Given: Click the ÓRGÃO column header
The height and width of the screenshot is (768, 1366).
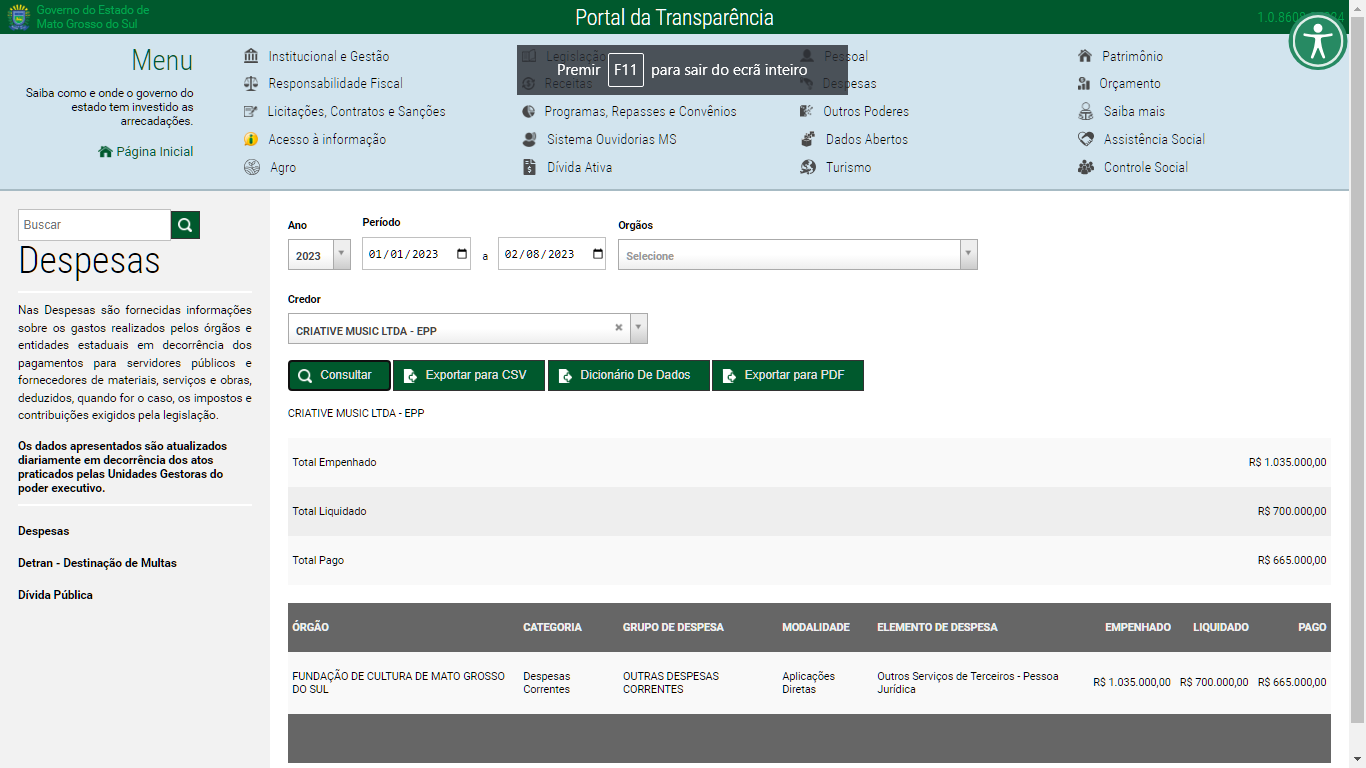Looking at the screenshot, I should (310, 627).
